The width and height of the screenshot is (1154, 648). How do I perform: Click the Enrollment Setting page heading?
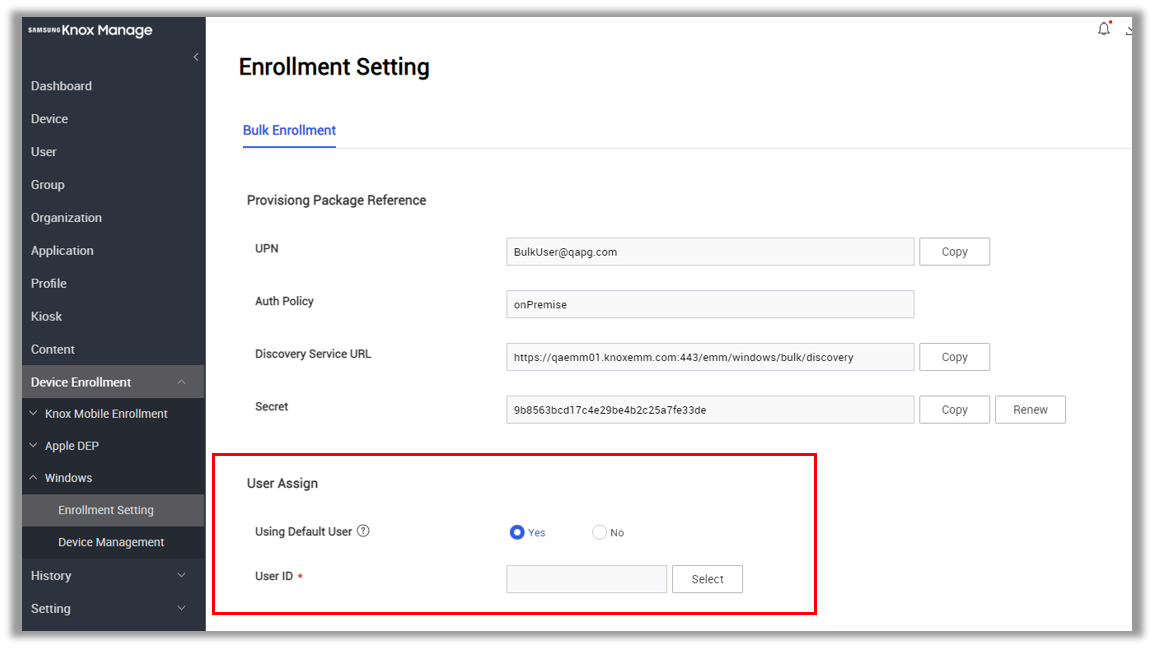pyautogui.click(x=334, y=67)
